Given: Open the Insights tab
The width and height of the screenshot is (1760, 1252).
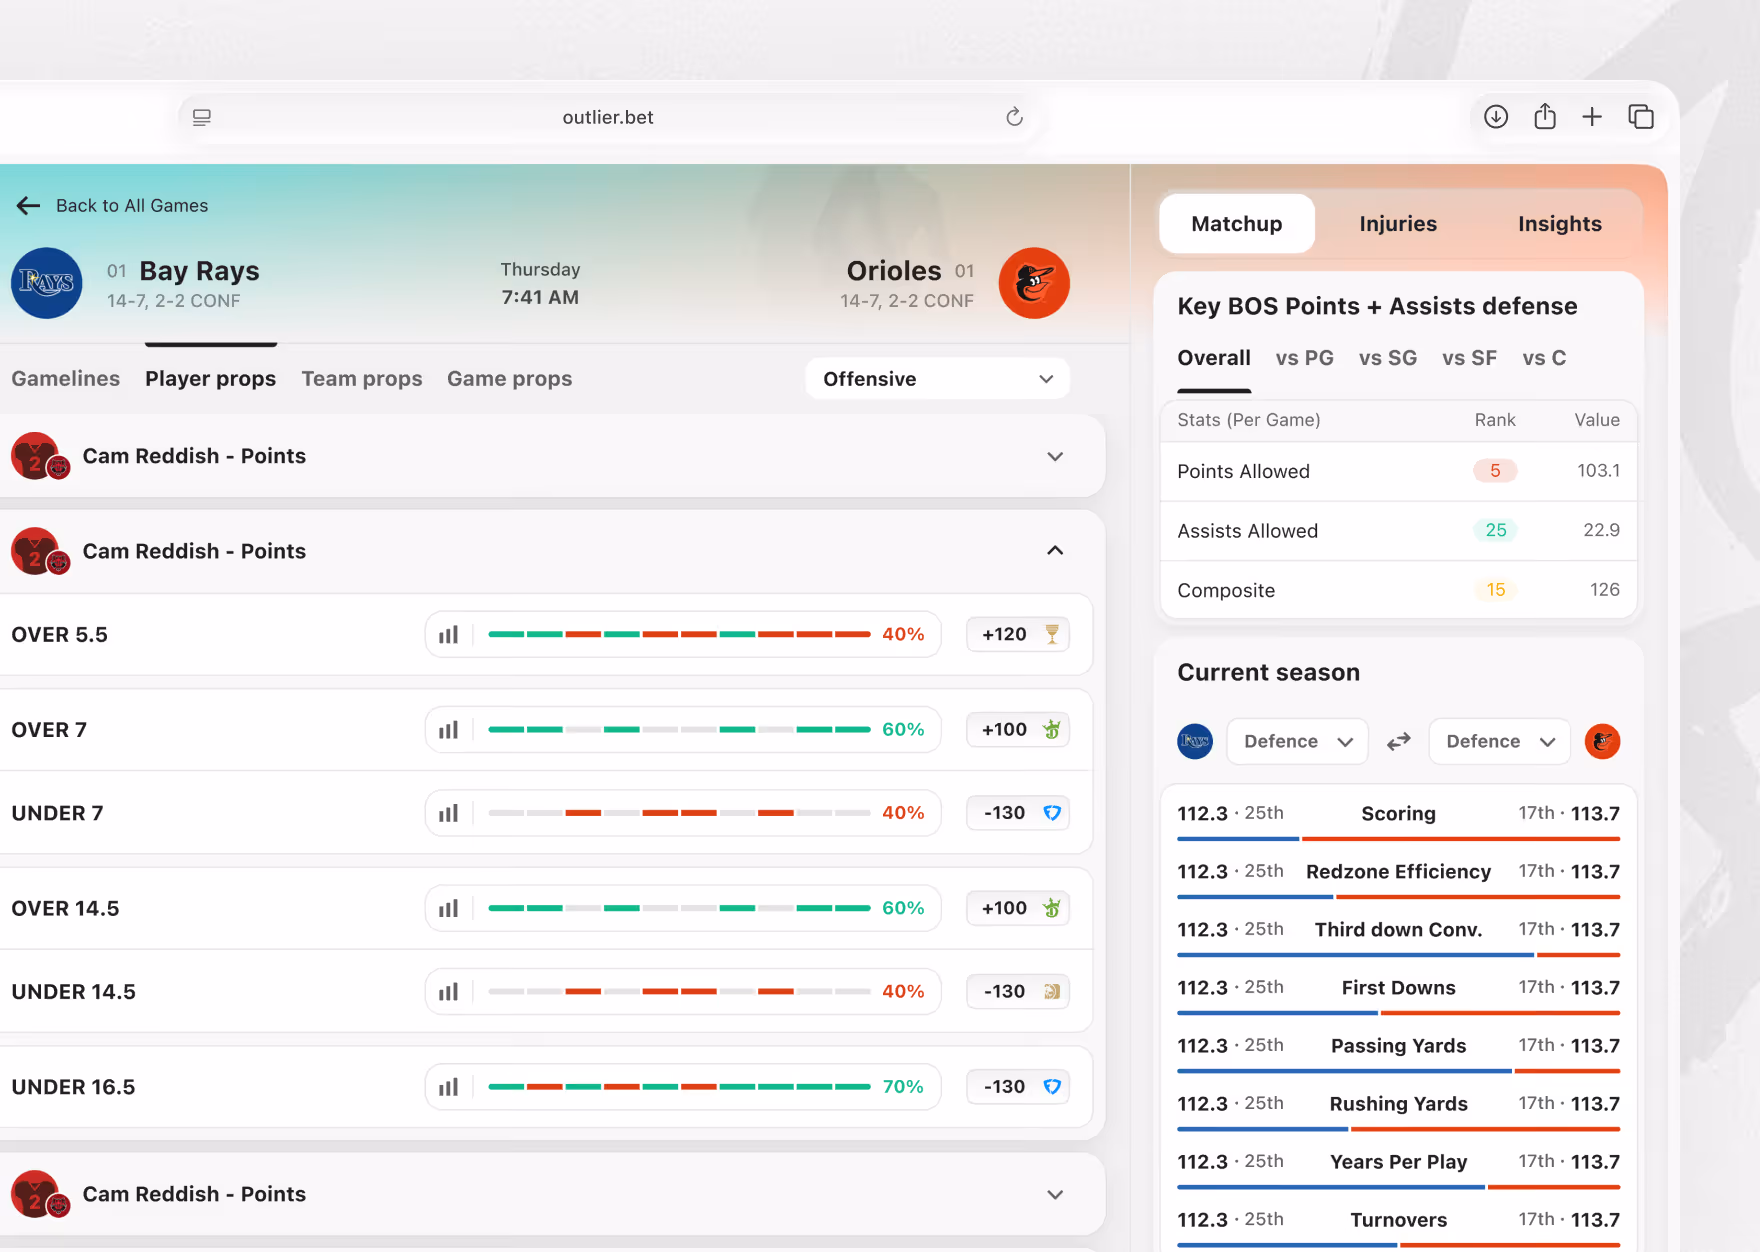Looking at the screenshot, I should coord(1560,224).
